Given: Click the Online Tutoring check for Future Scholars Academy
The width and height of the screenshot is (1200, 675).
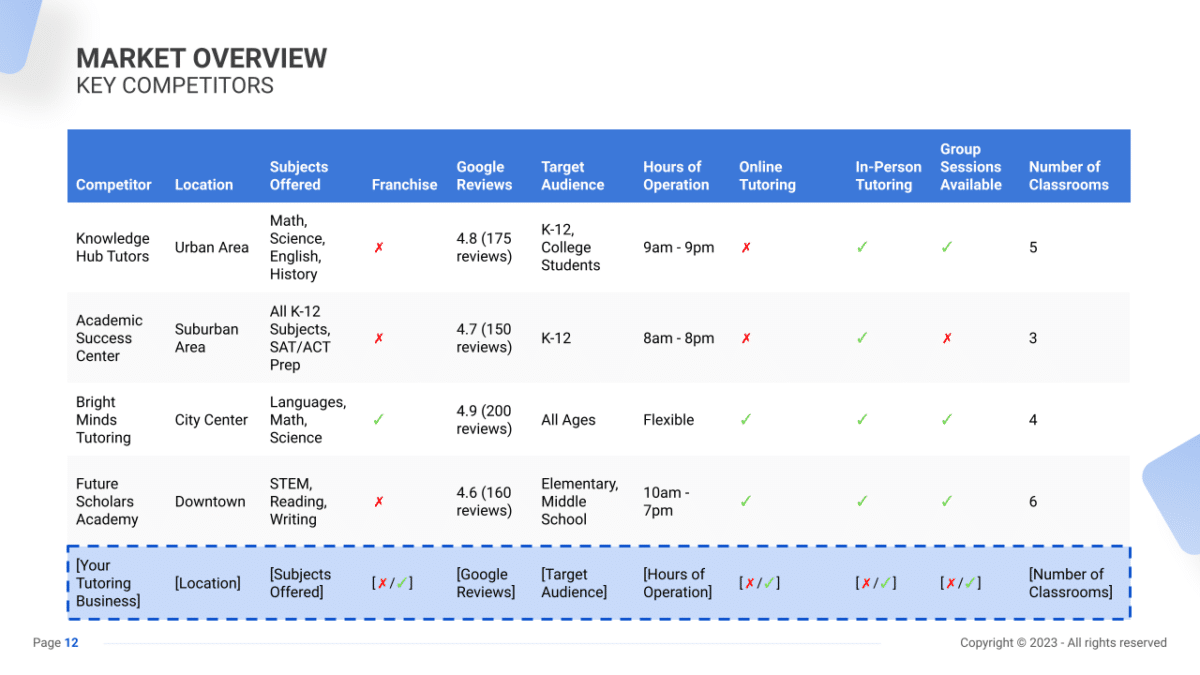Looking at the screenshot, I should [746, 502].
